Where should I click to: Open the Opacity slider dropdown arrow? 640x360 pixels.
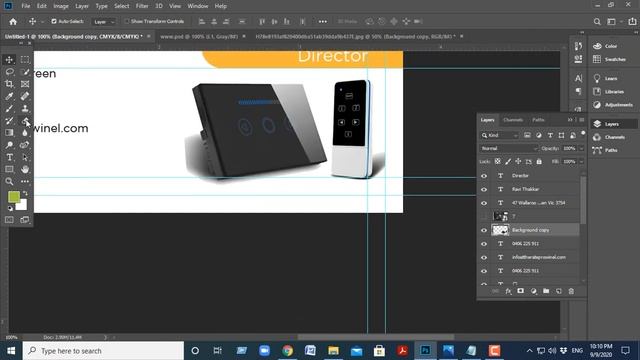click(x=581, y=149)
